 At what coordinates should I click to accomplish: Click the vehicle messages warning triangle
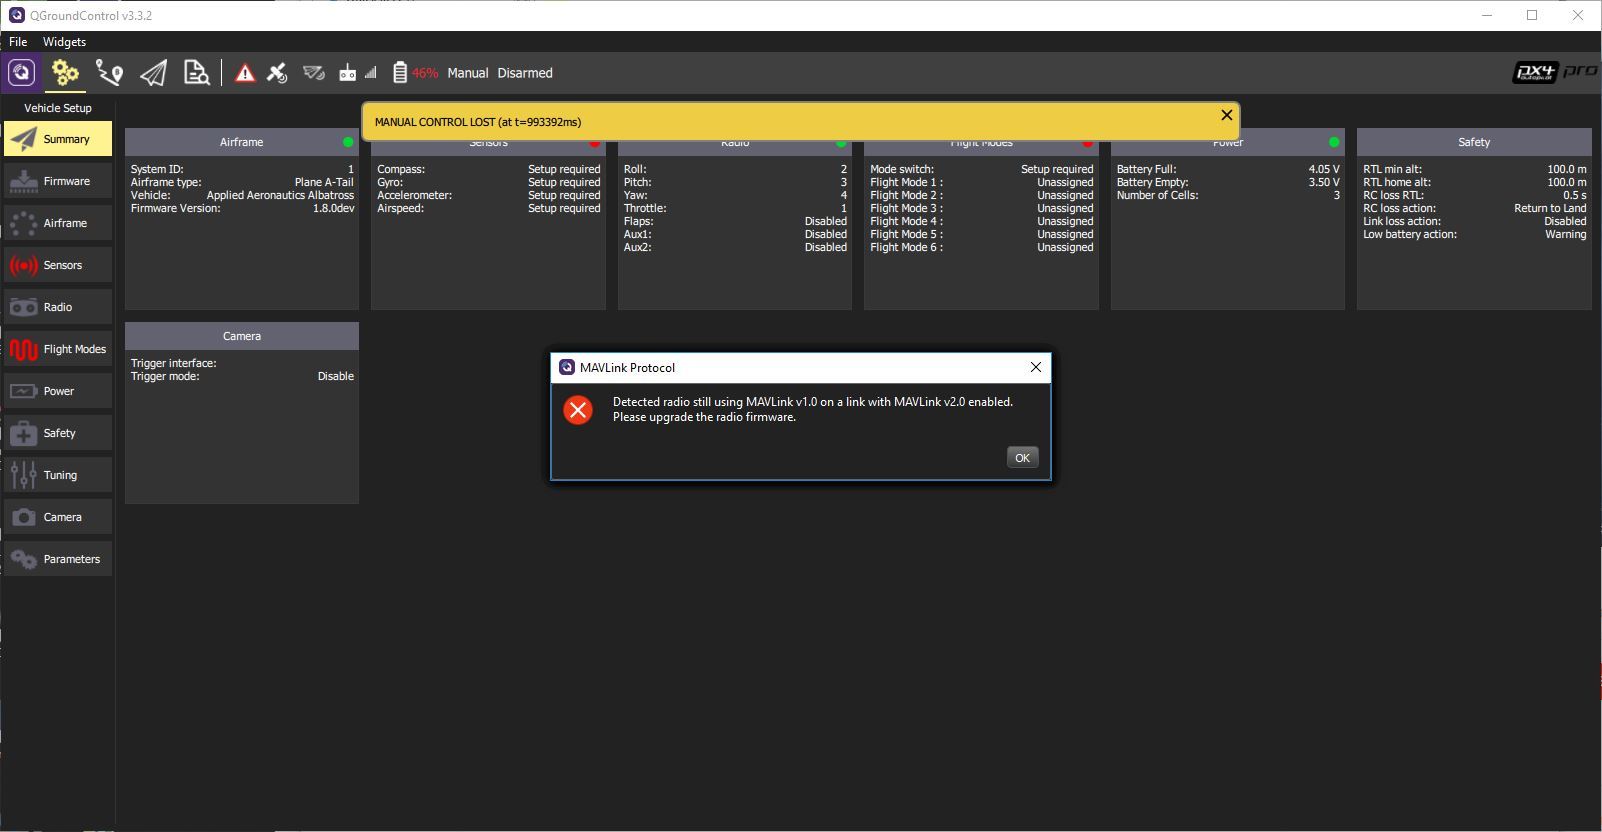(245, 73)
